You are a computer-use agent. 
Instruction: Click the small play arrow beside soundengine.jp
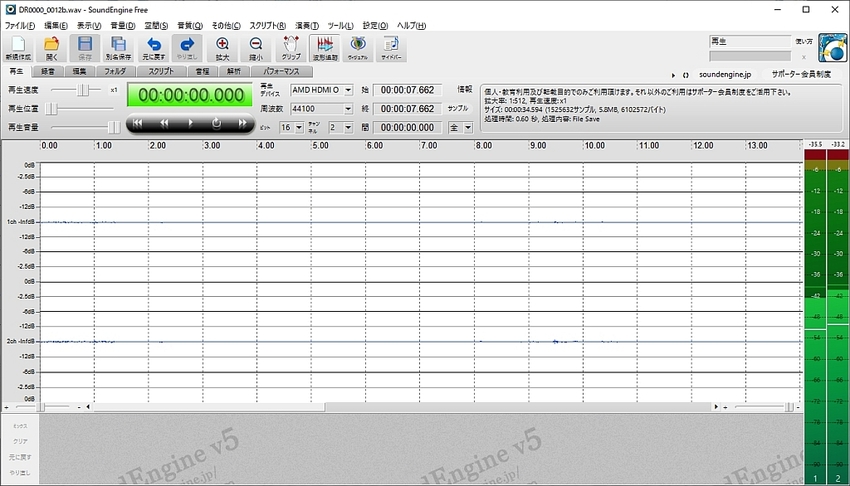(x=673, y=75)
